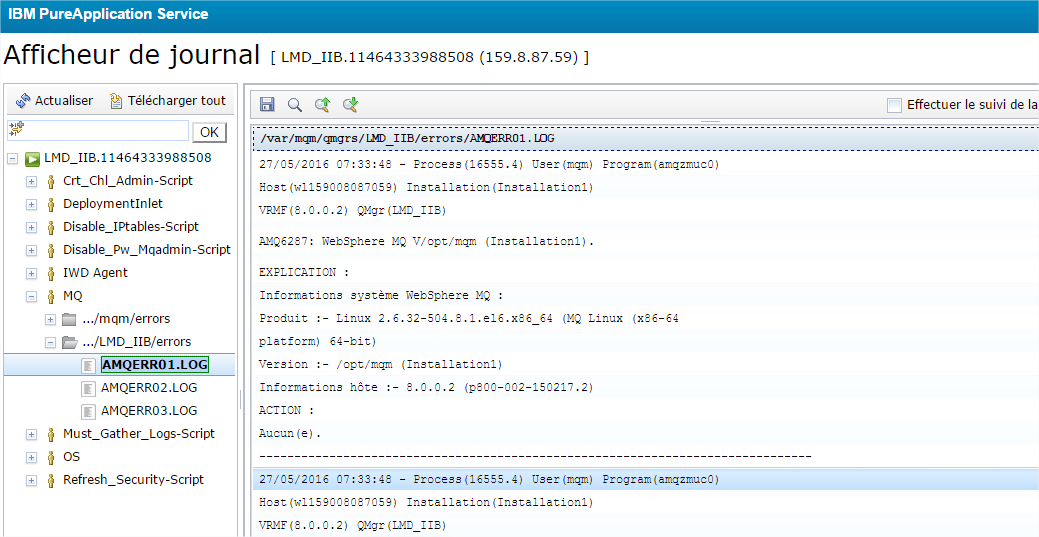
Task: Click the jump-to-top arrow icon
Action: point(322,104)
